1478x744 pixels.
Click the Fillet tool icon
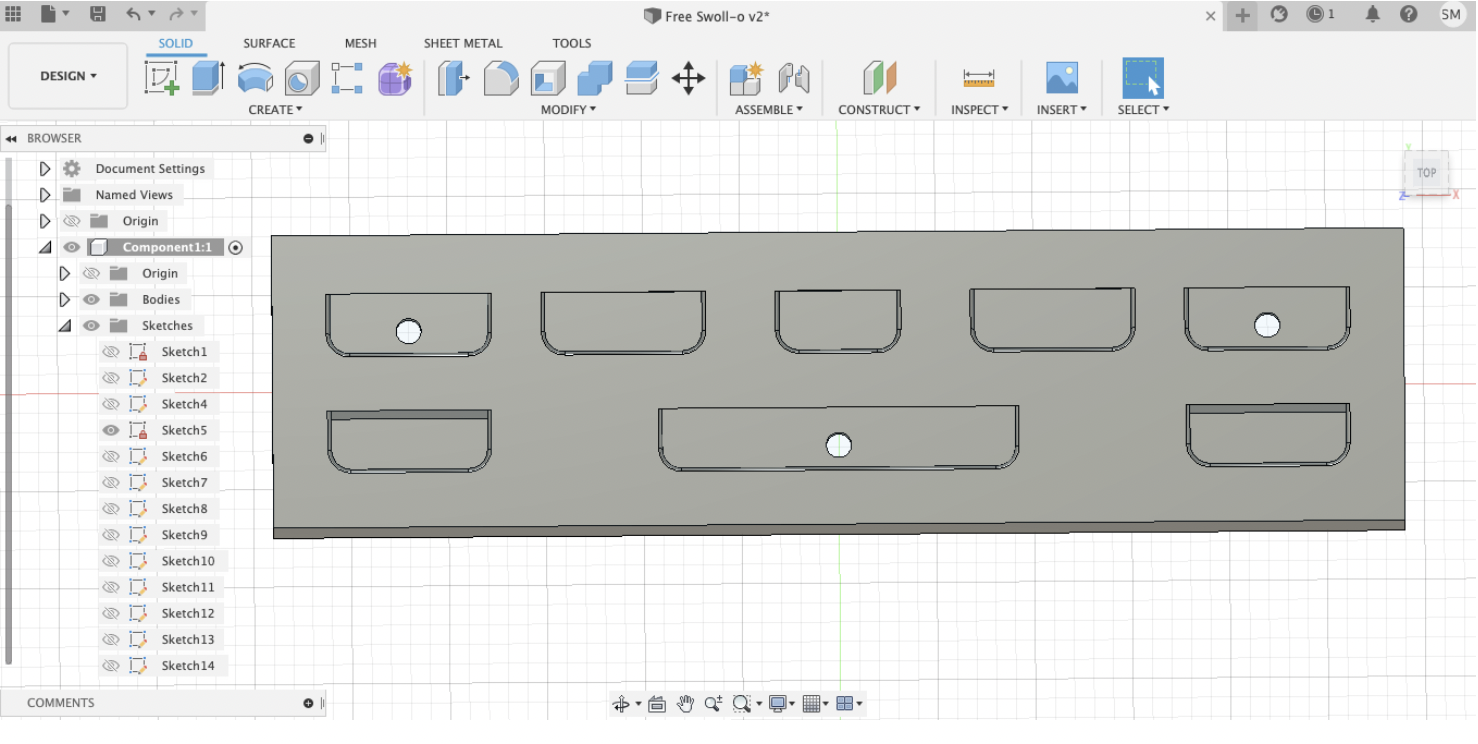[501, 78]
